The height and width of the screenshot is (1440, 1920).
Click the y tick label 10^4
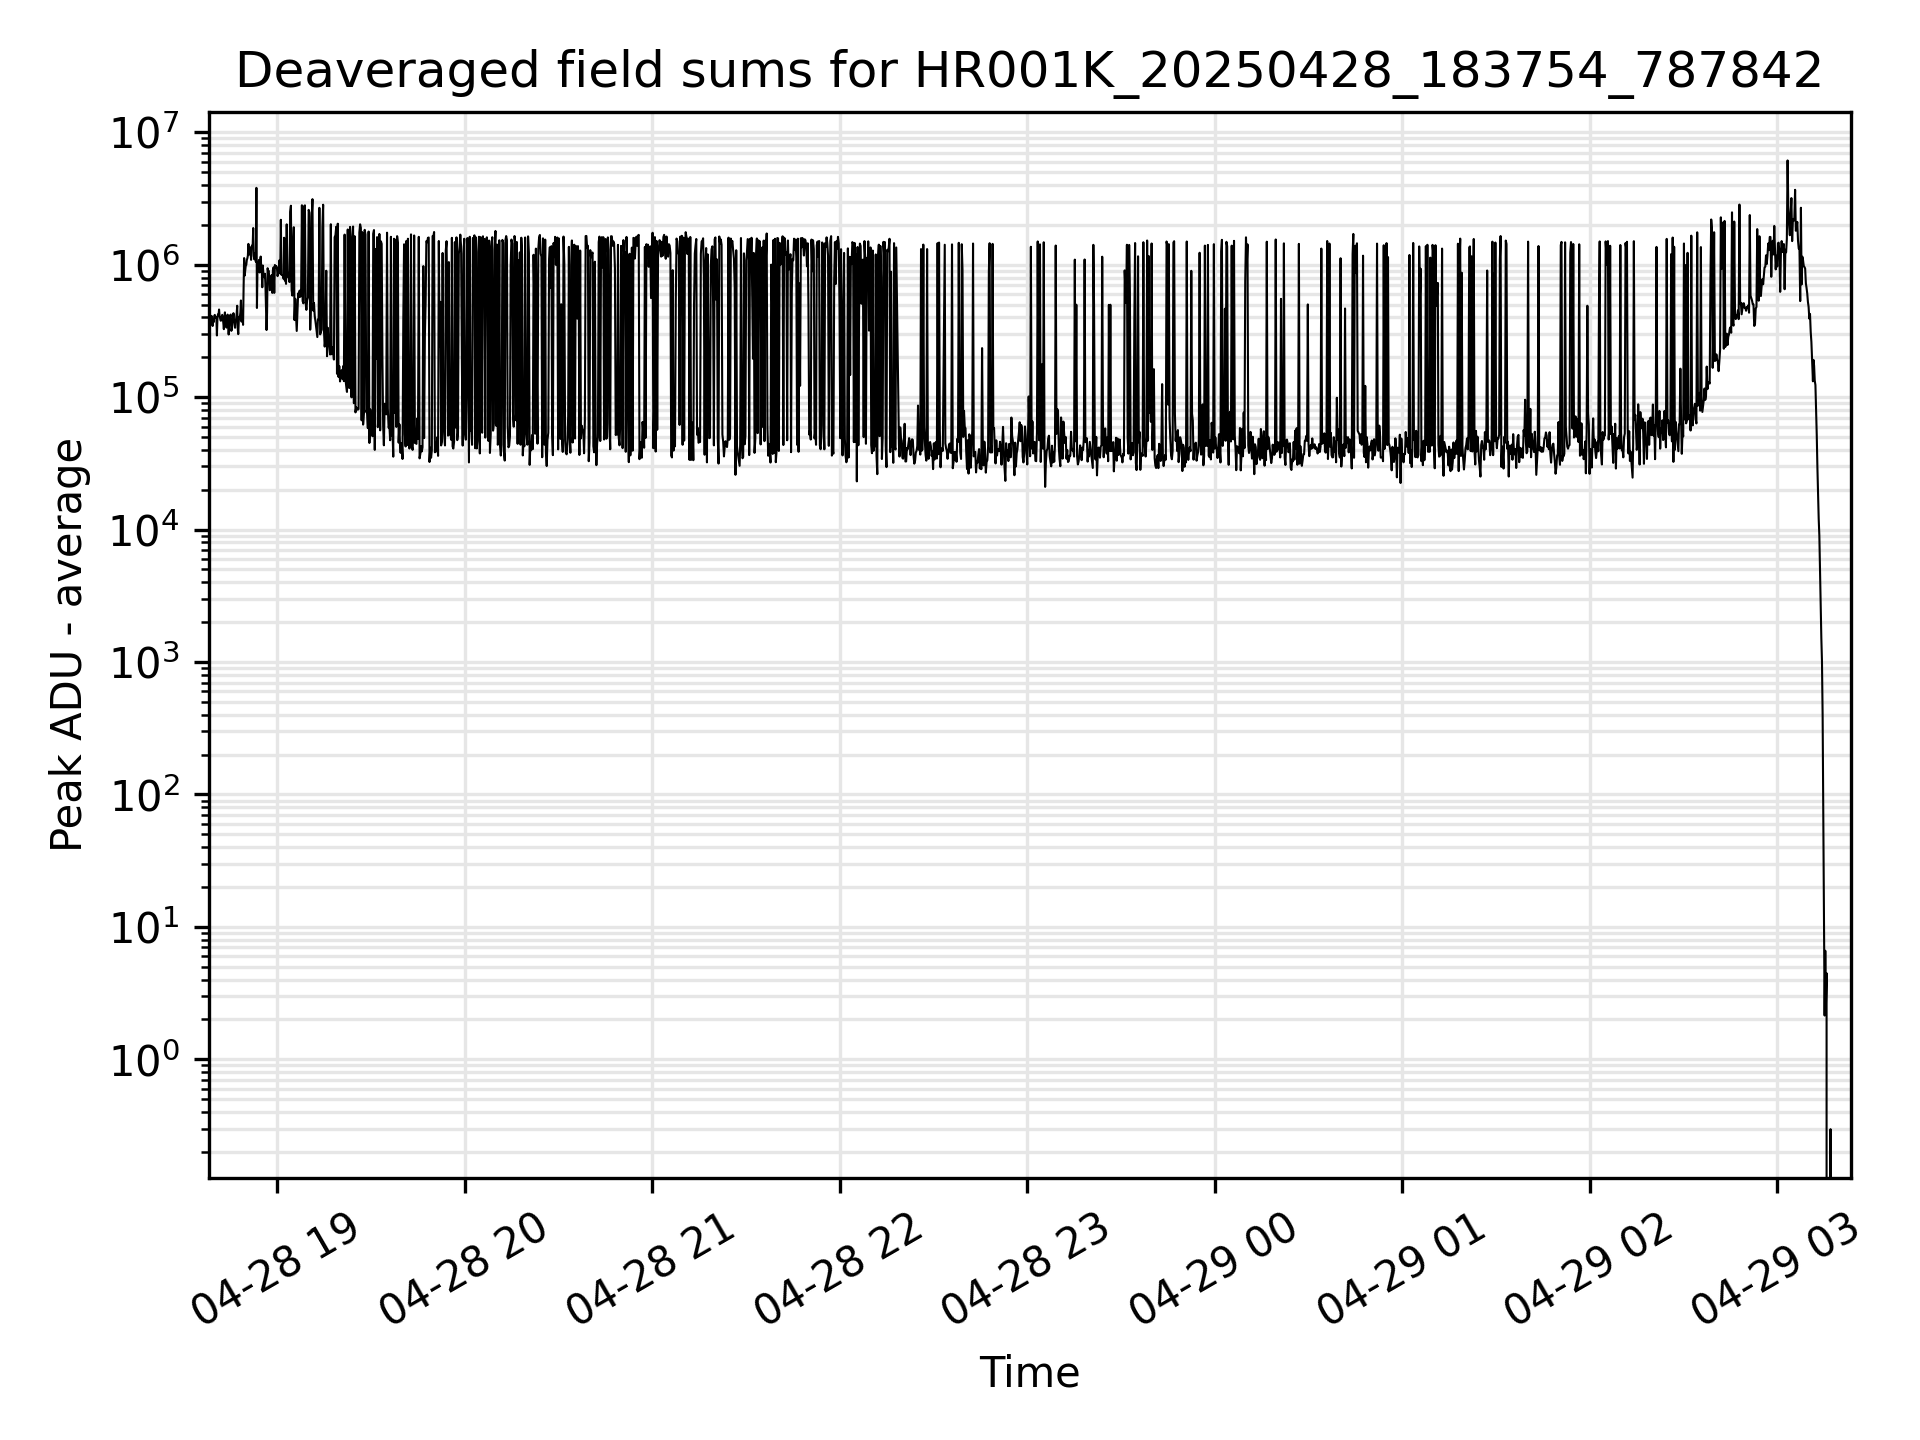click(144, 529)
